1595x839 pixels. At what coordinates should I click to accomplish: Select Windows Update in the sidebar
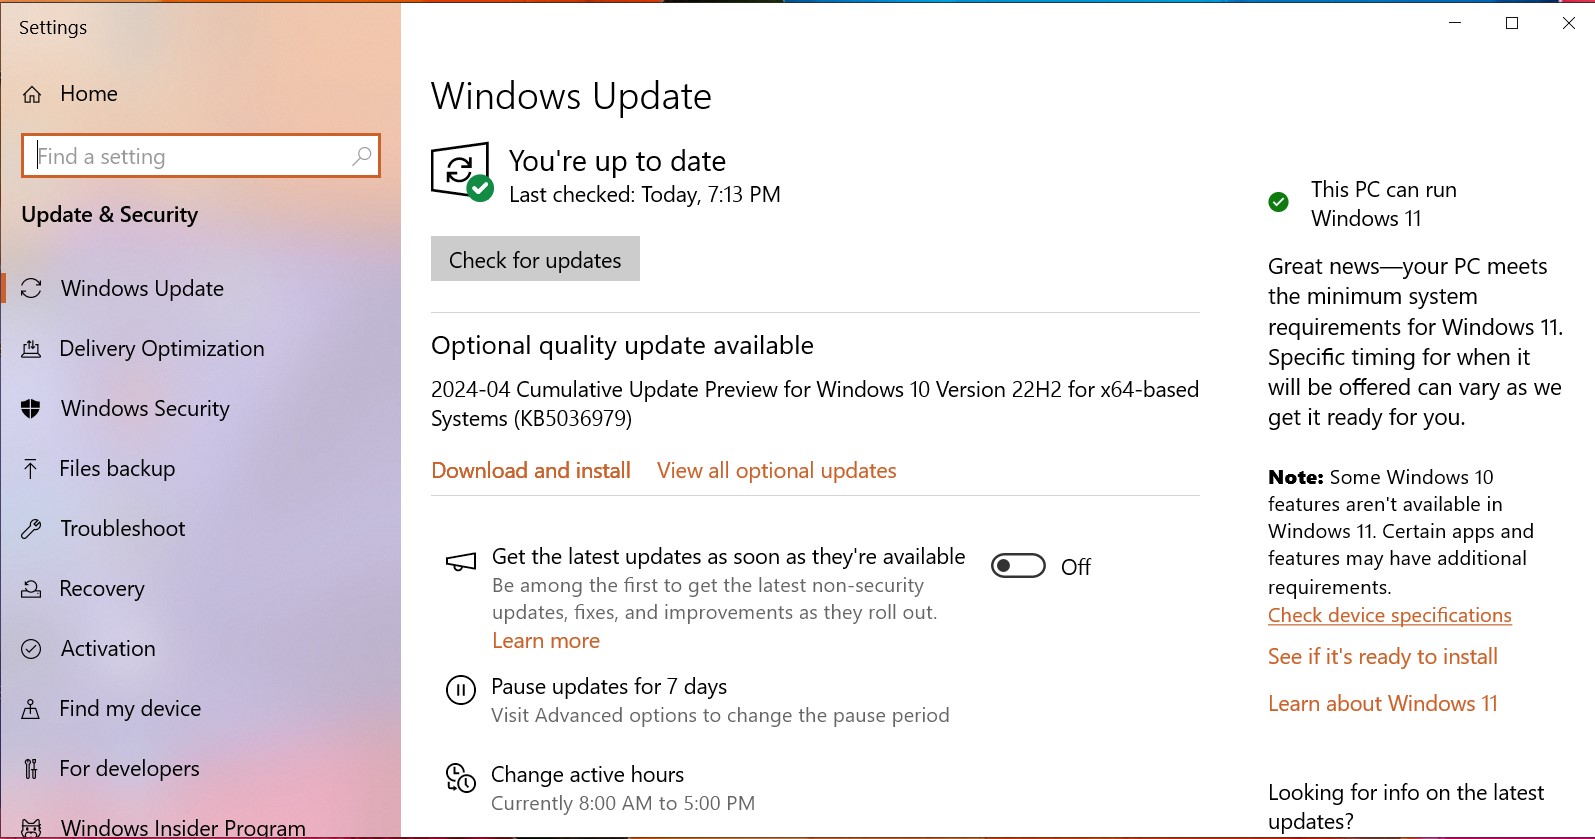point(141,288)
